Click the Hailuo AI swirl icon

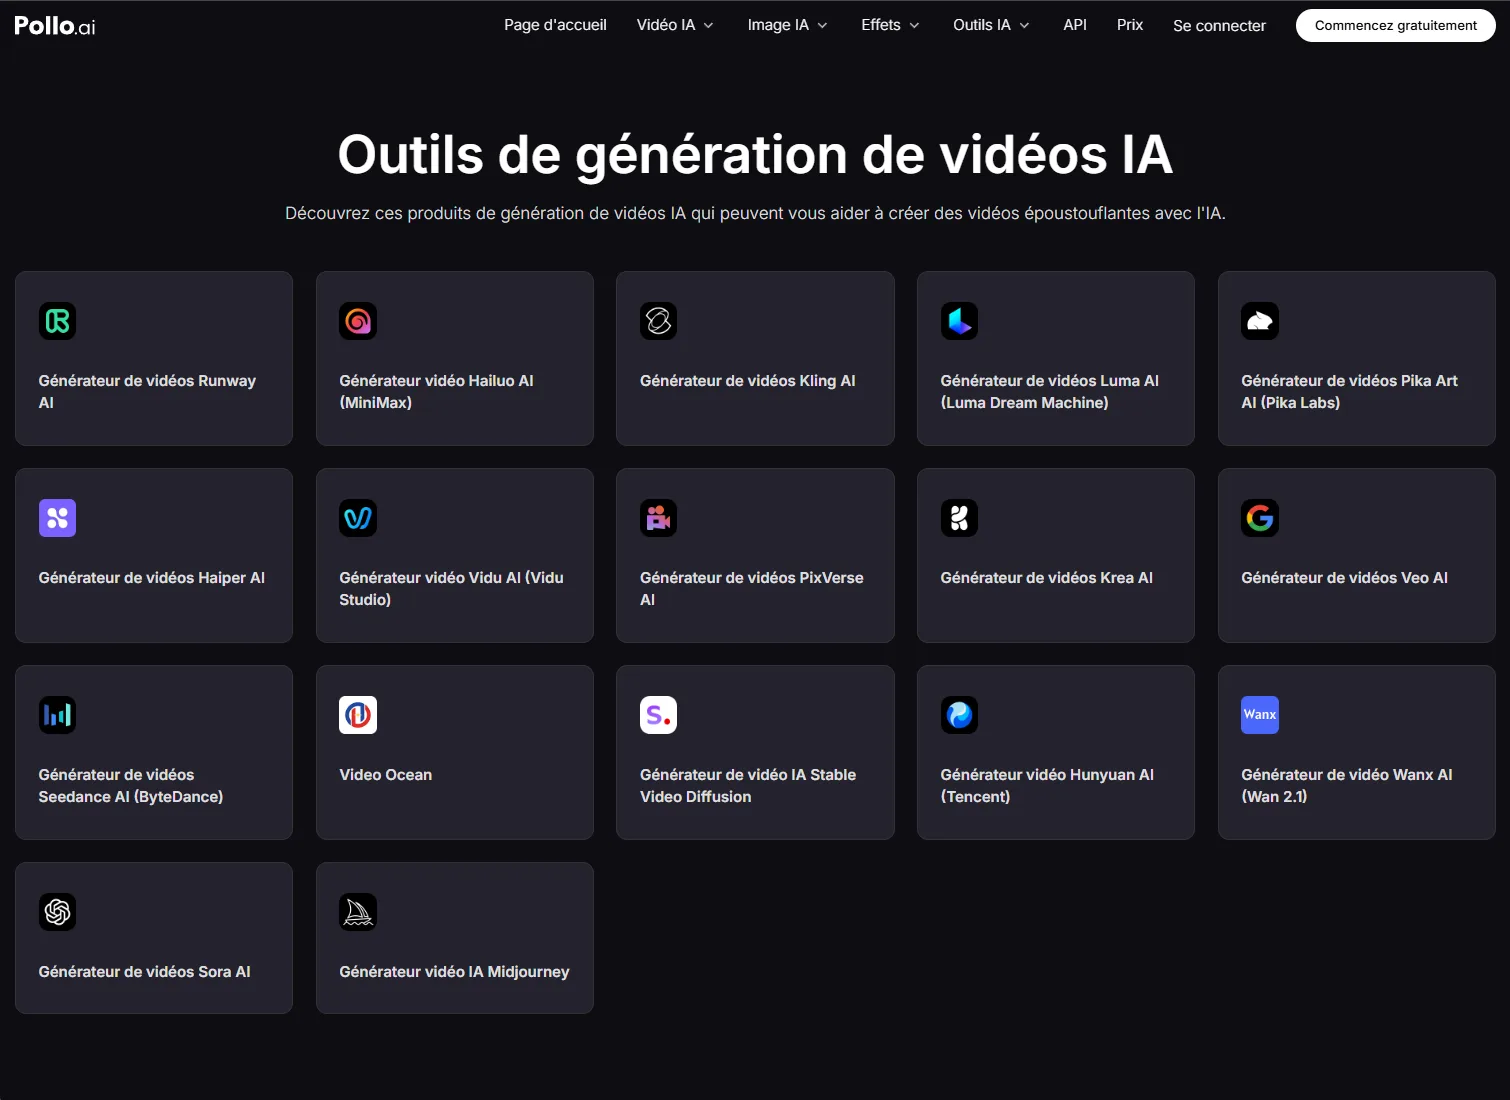[358, 321]
